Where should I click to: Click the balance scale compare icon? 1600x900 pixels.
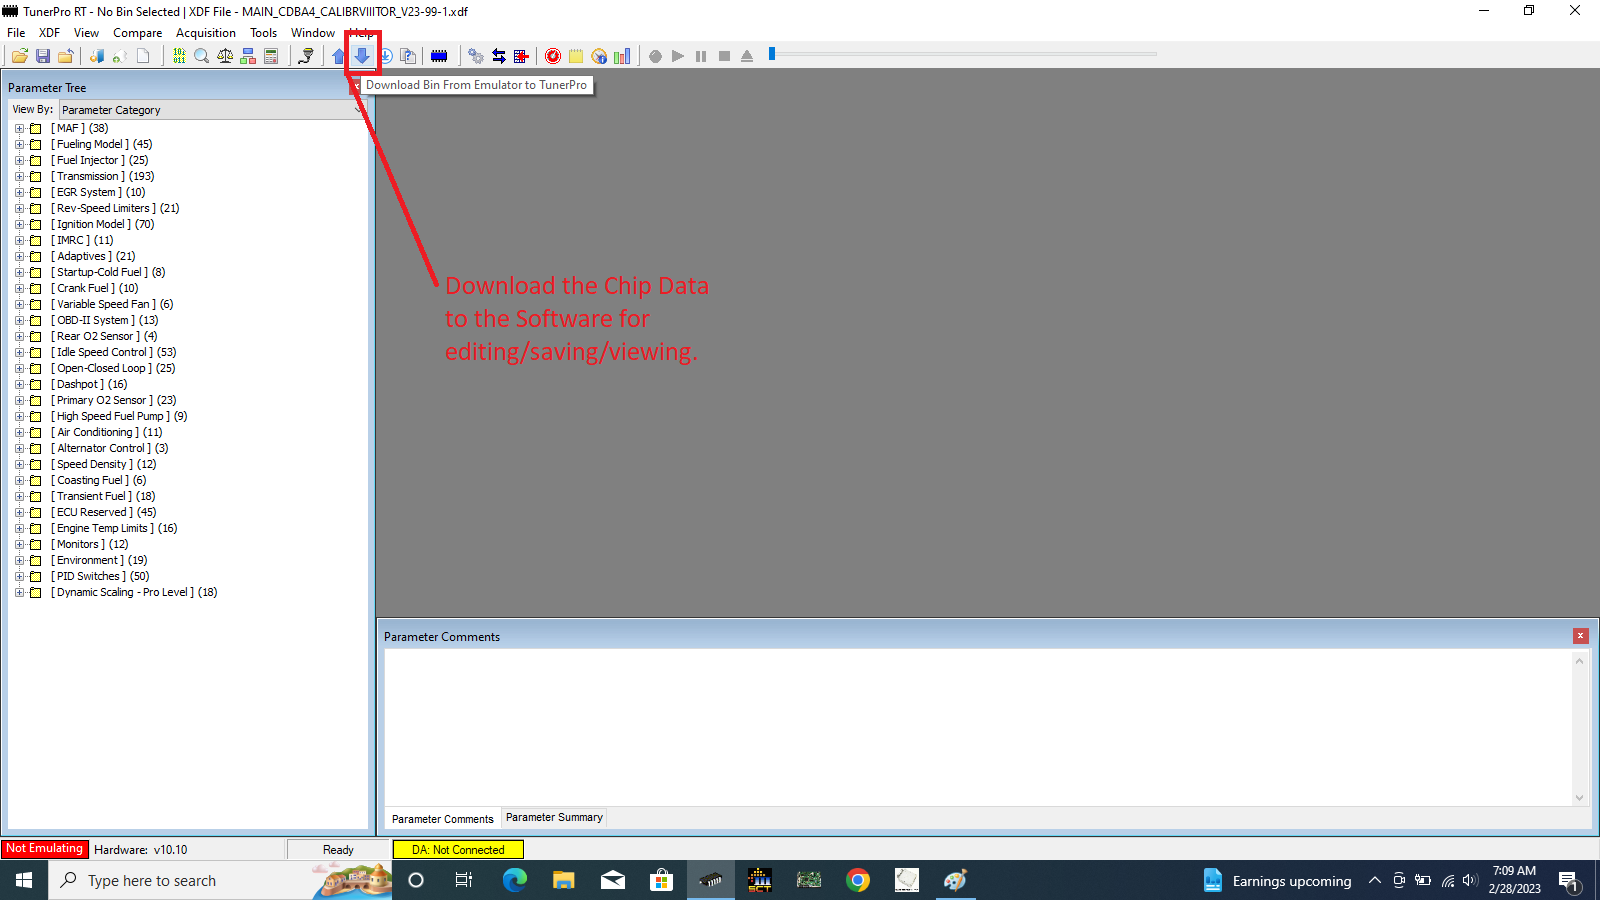[225, 56]
